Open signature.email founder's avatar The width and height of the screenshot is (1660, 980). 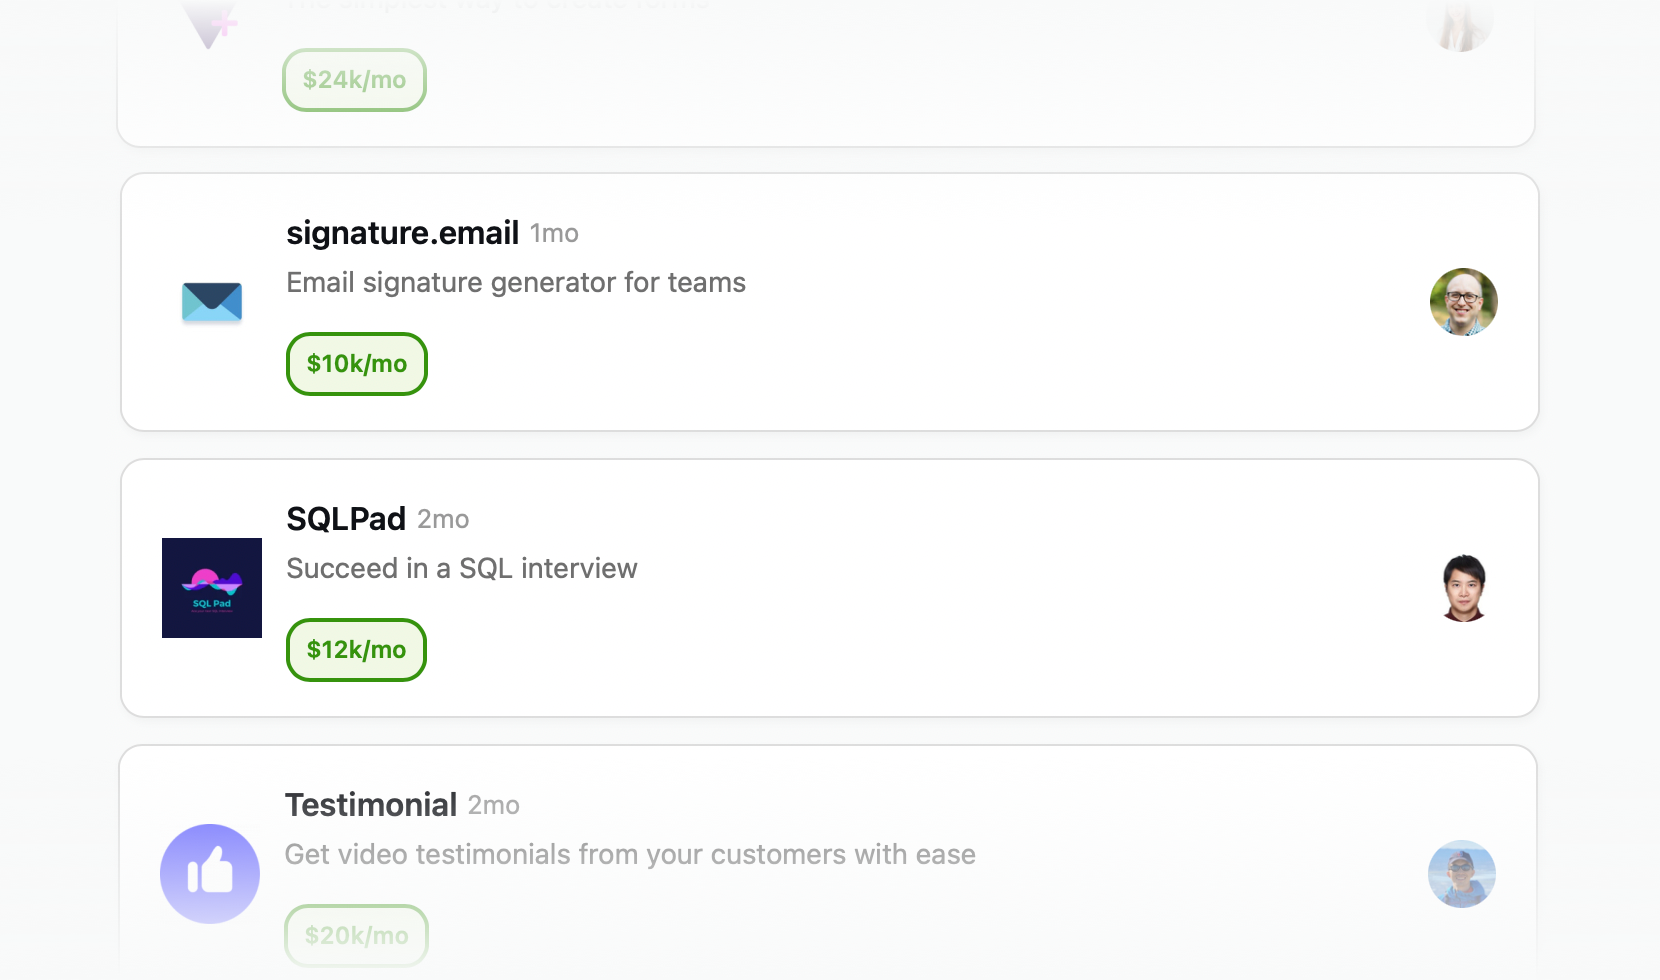point(1464,302)
